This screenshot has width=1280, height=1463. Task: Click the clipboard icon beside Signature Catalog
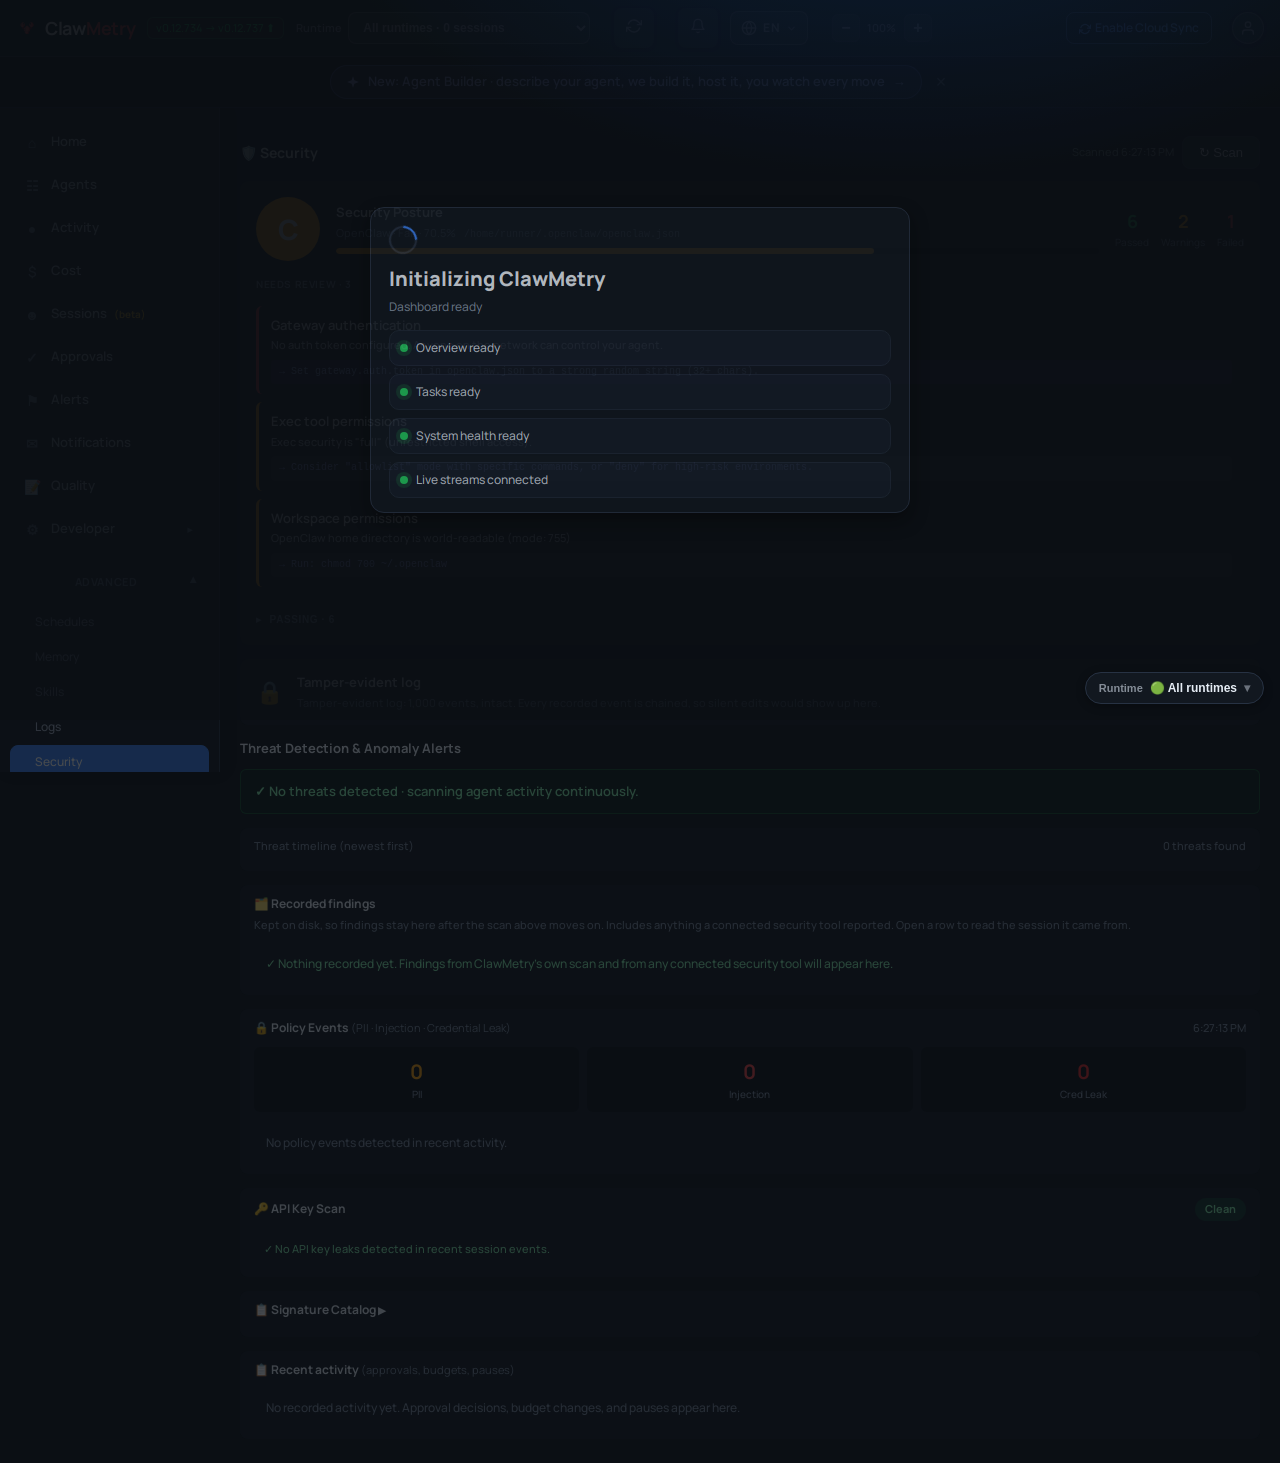(x=261, y=1310)
